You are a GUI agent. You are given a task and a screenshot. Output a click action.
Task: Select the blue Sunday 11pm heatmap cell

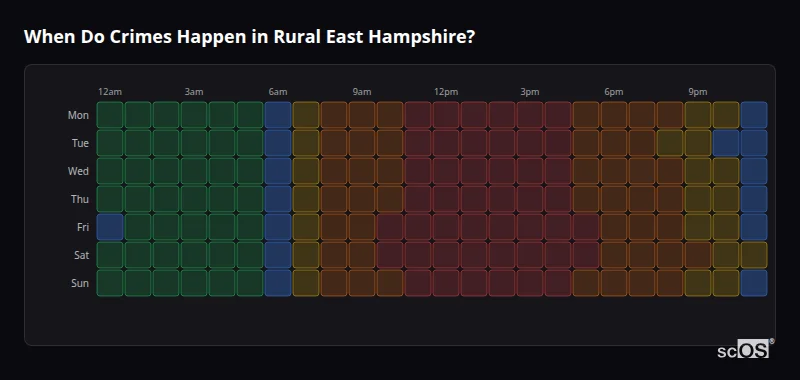pos(754,283)
